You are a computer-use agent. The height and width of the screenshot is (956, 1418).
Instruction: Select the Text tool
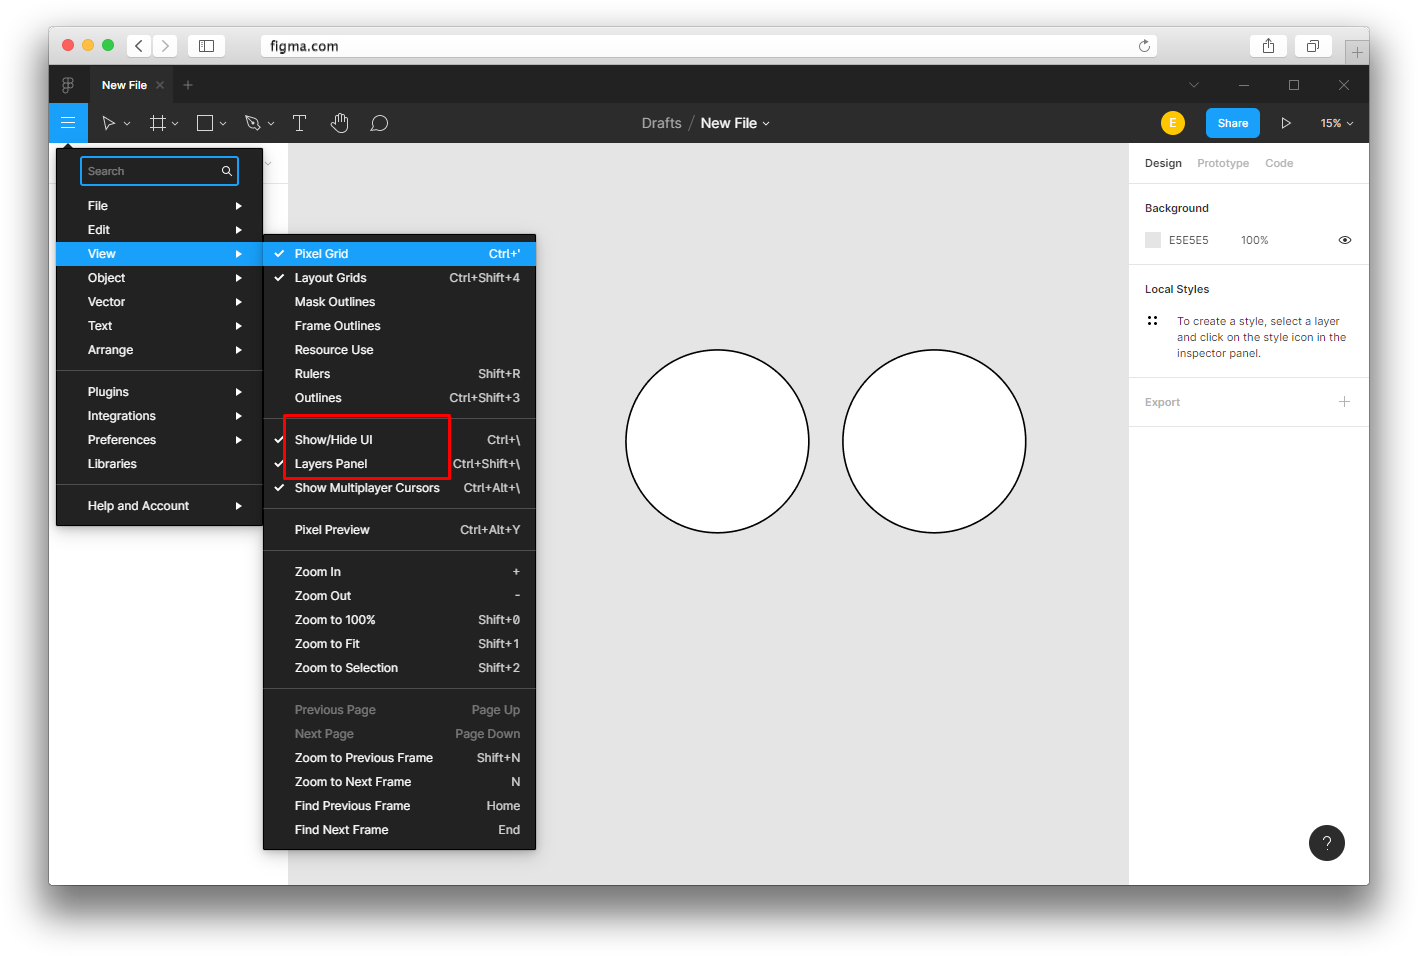(x=299, y=123)
